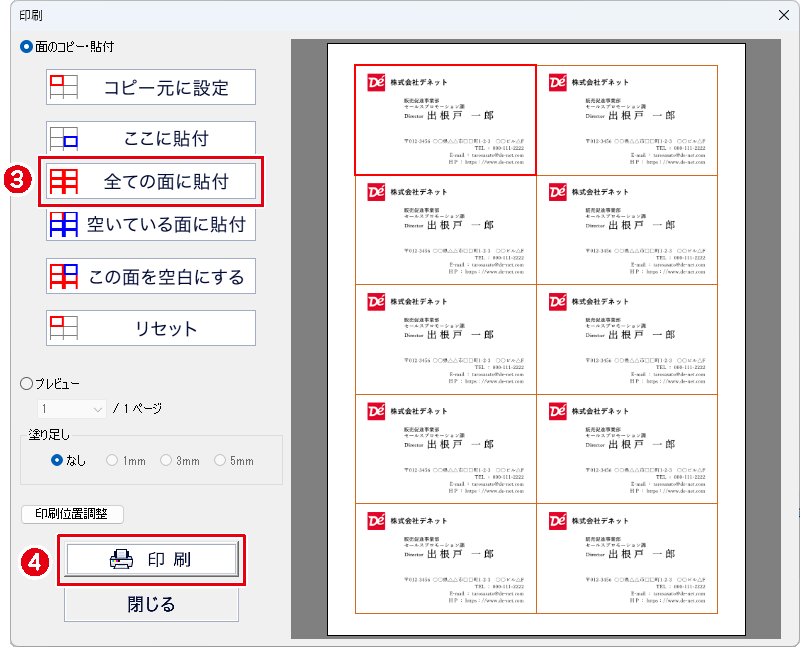Close the 印刷 dialog with X

coord(783,16)
